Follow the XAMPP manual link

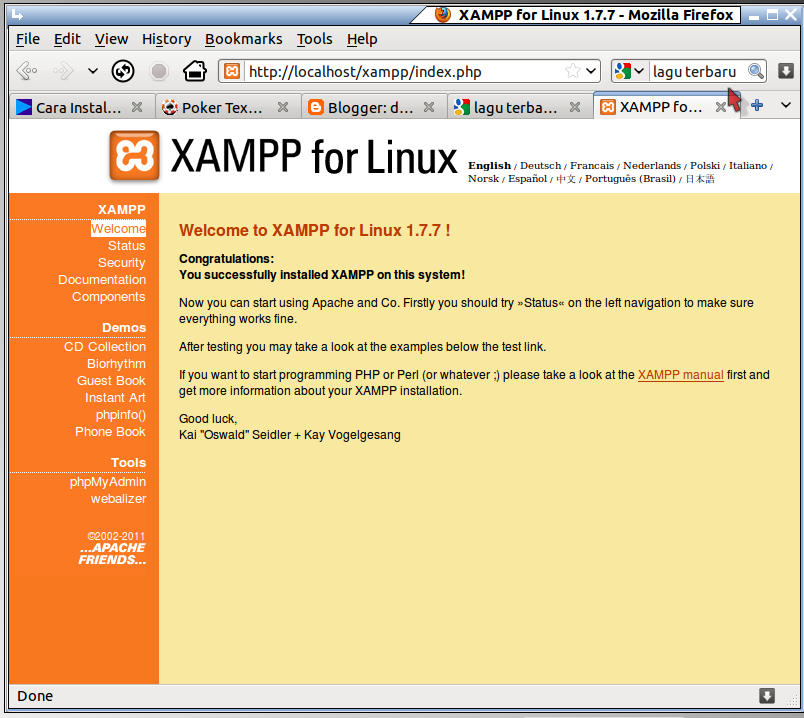pos(680,375)
